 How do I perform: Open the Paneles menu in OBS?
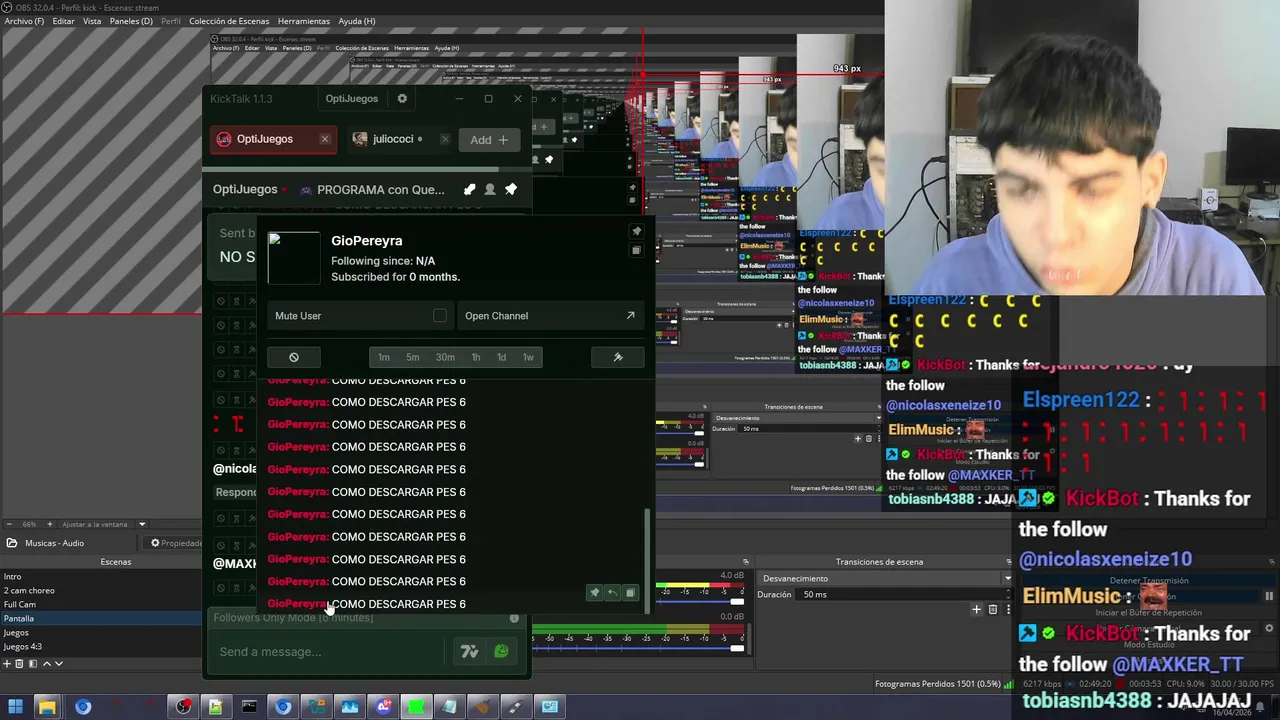(x=131, y=21)
